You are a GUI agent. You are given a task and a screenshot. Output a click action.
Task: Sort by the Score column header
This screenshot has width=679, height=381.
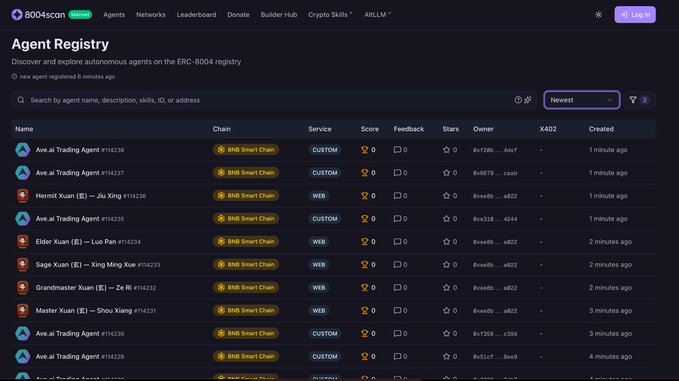pyautogui.click(x=370, y=129)
